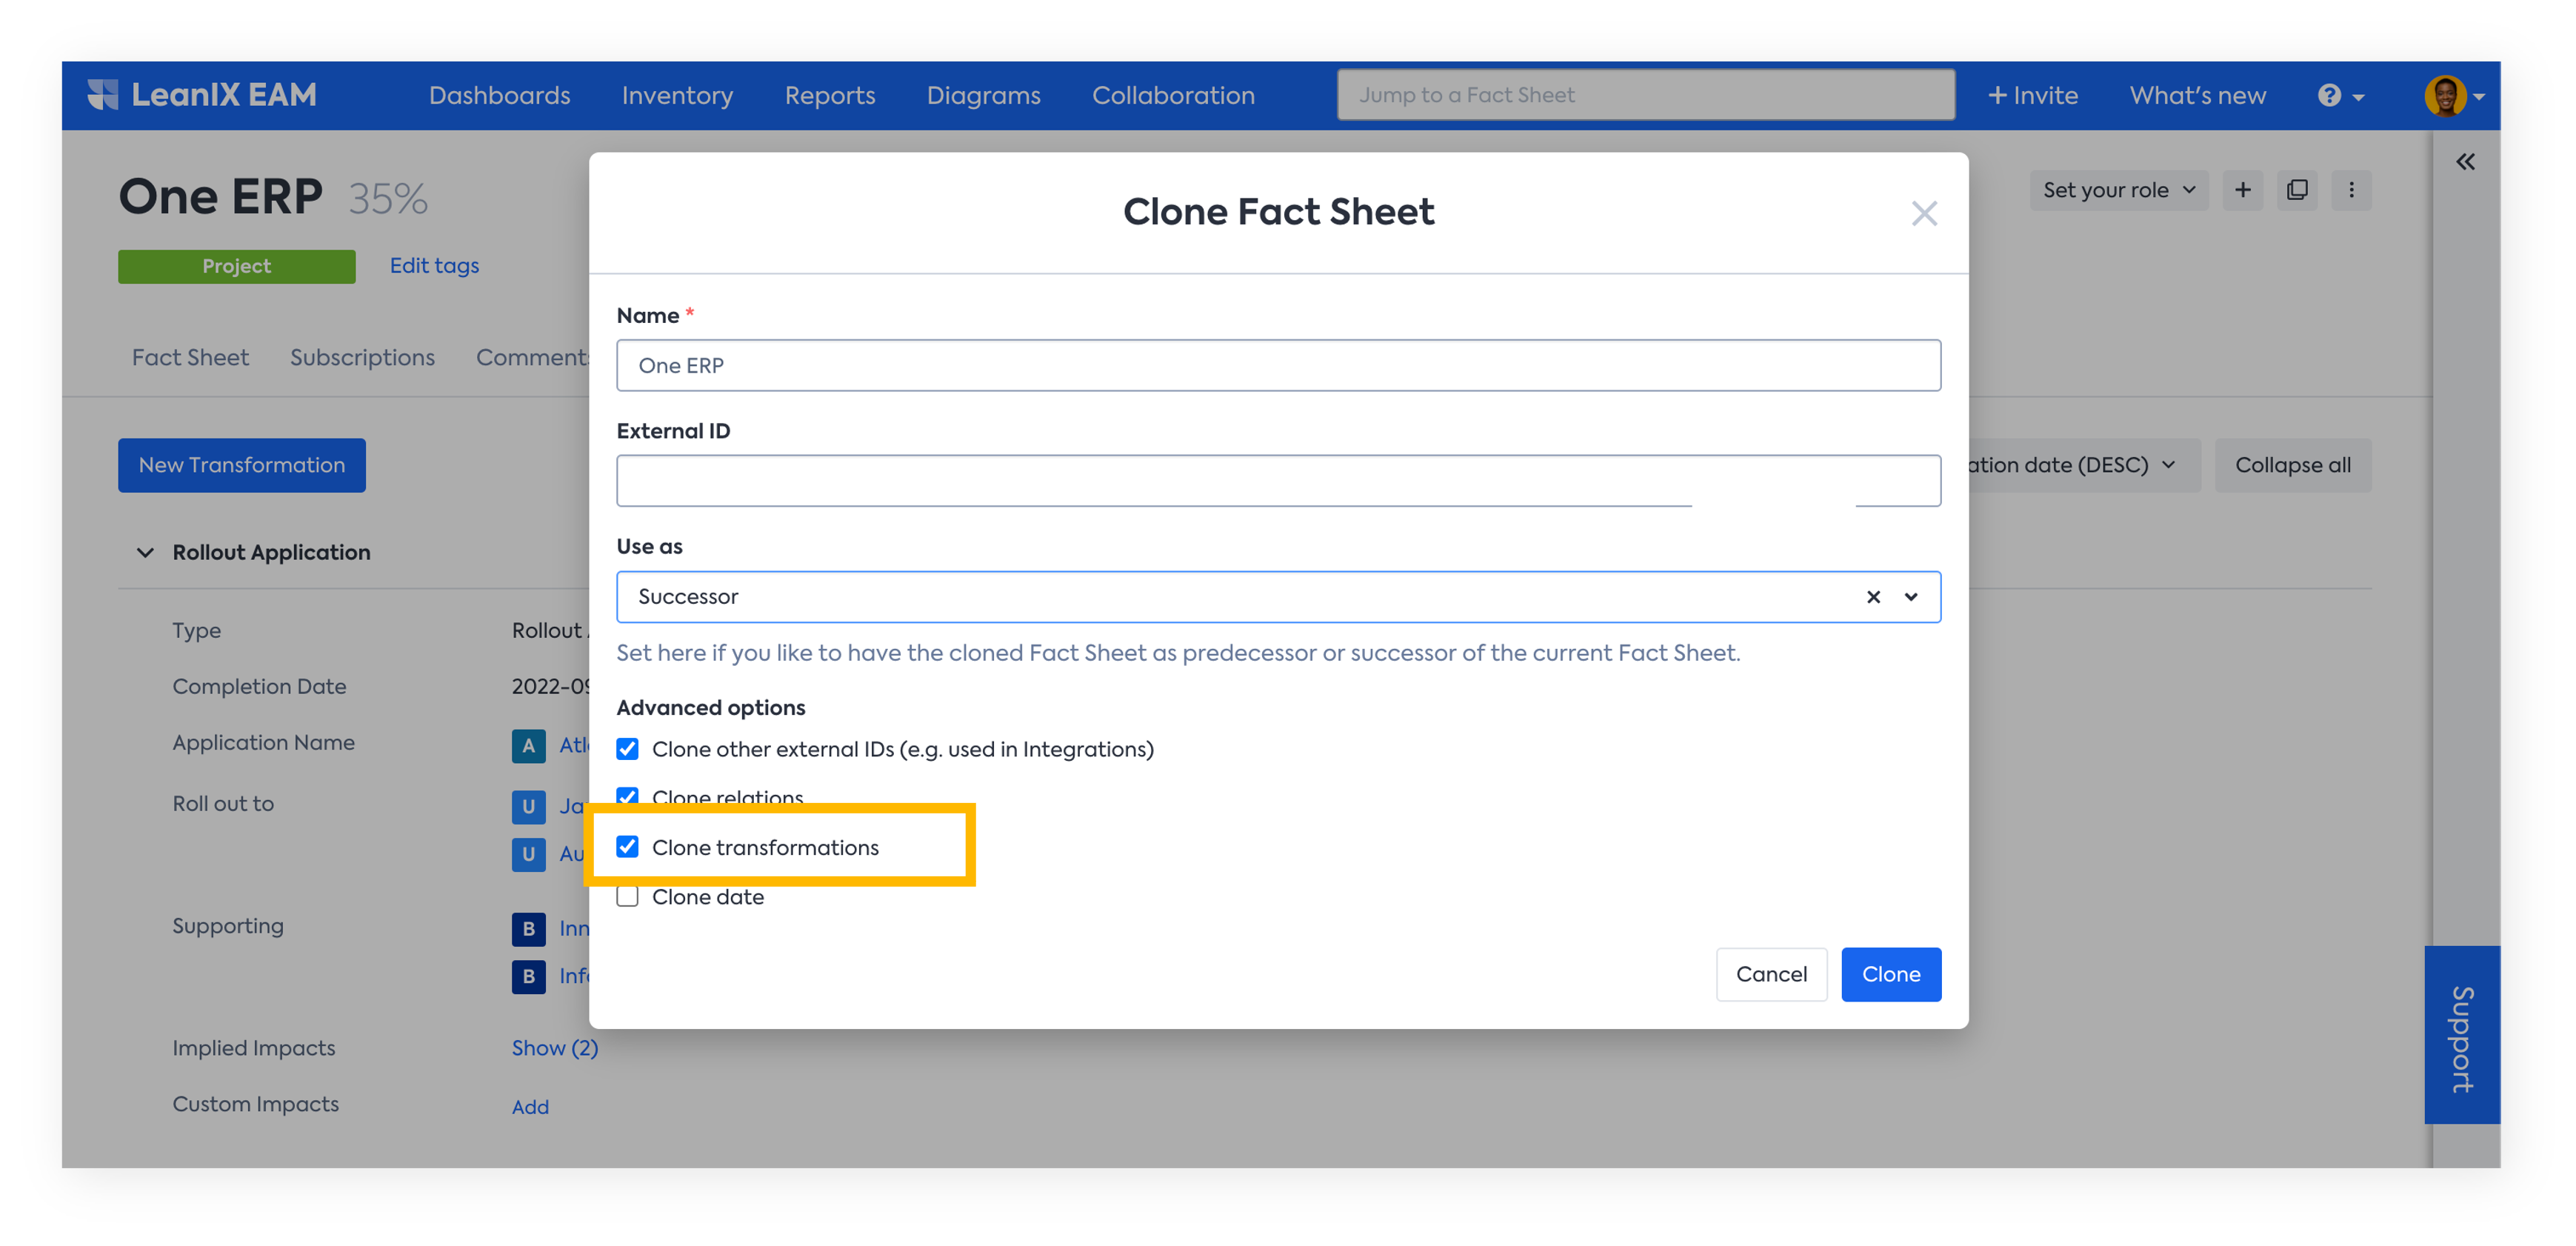Image resolution: width=2576 pixels, height=1246 pixels.
Task: Click the 35% completion value
Action: tap(388, 198)
